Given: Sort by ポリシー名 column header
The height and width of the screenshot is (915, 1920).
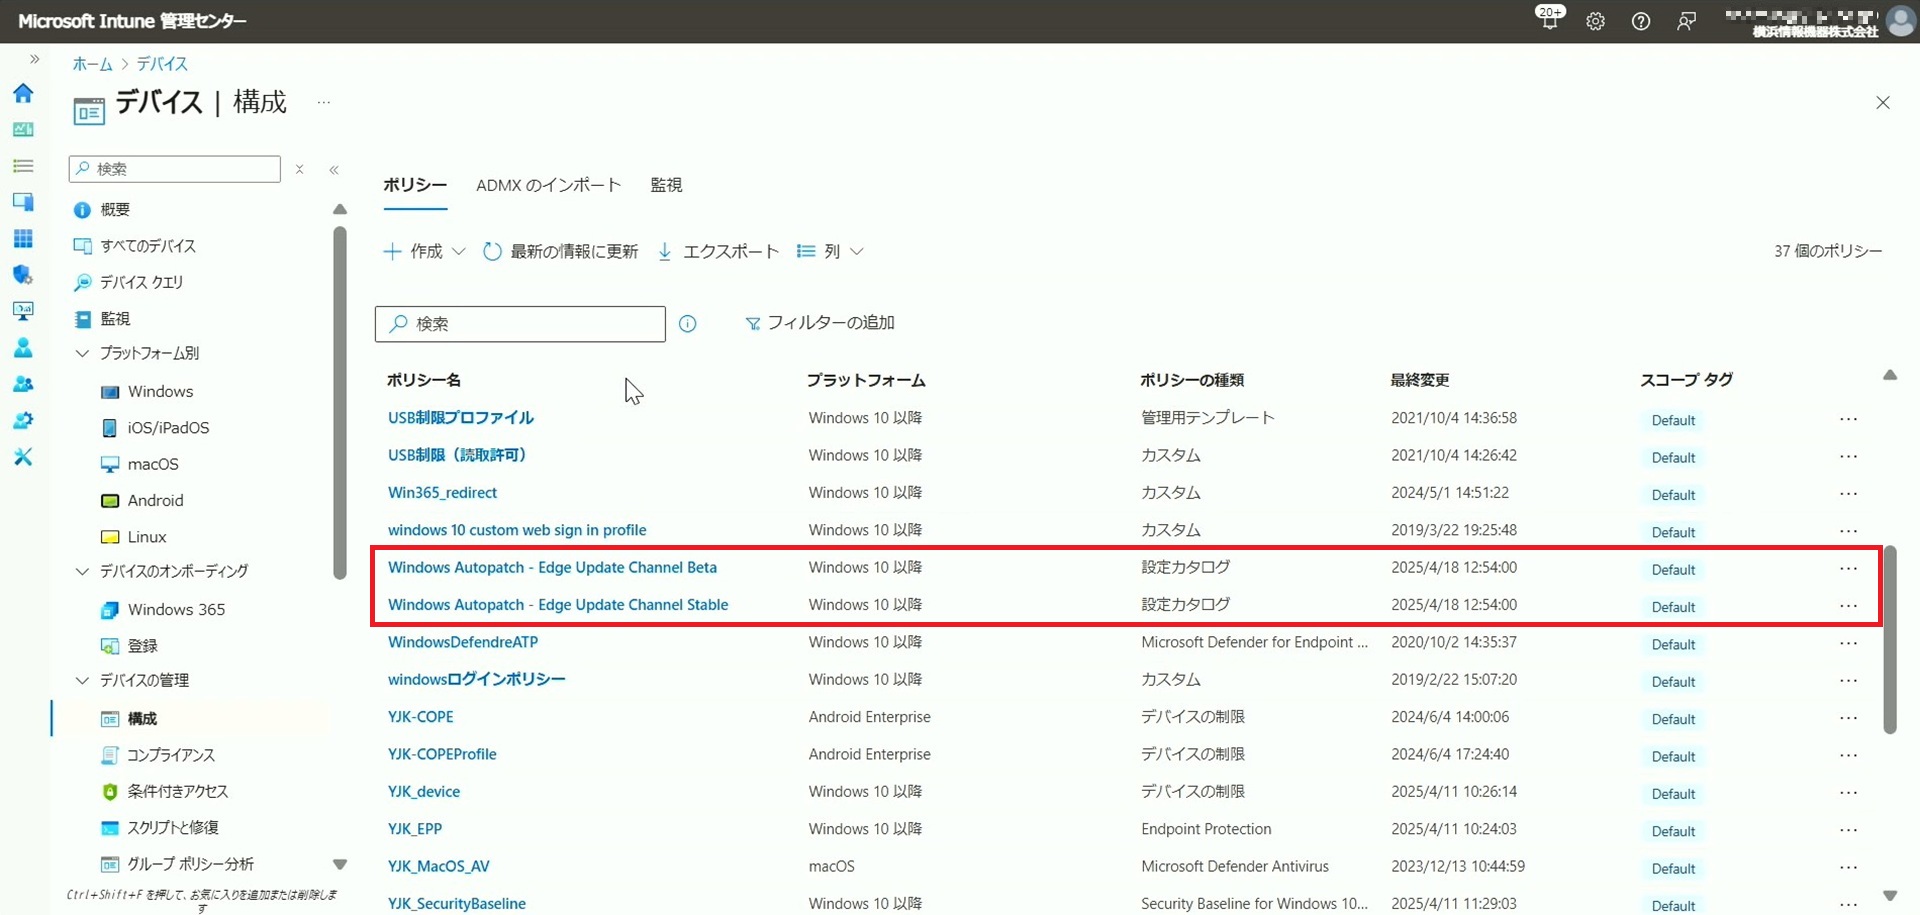Looking at the screenshot, I should pos(424,380).
